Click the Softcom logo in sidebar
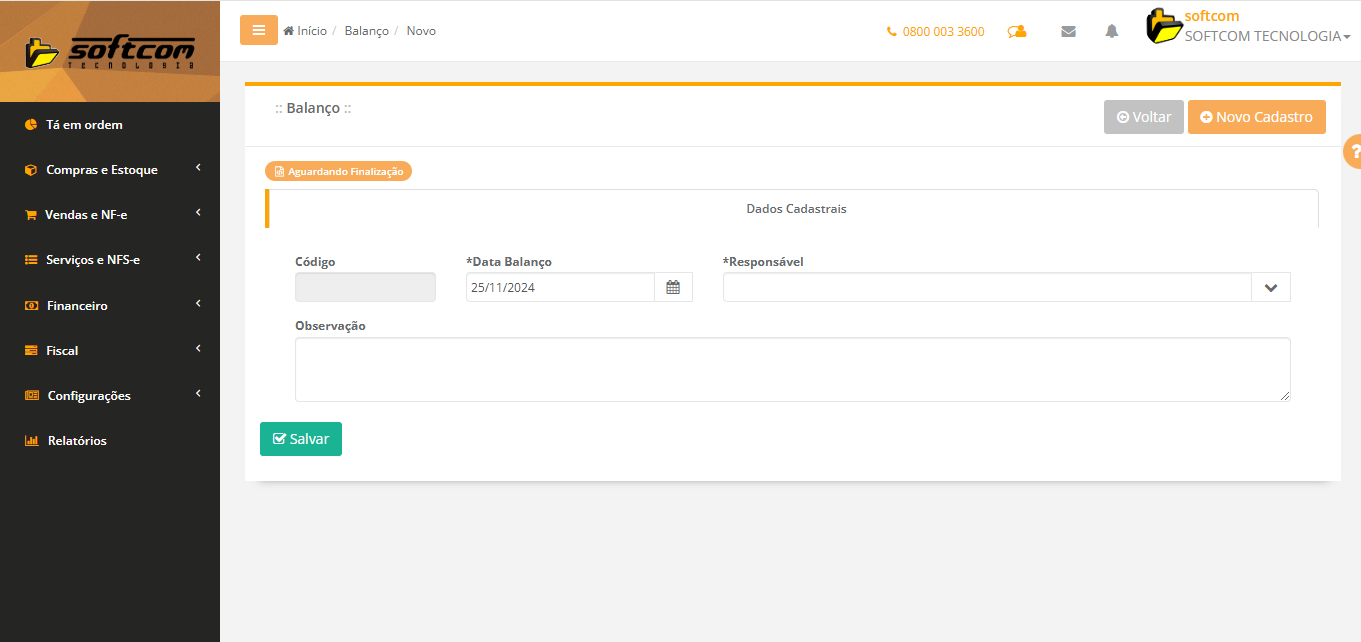The width and height of the screenshot is (1361, 642). [x=110, y=51]
